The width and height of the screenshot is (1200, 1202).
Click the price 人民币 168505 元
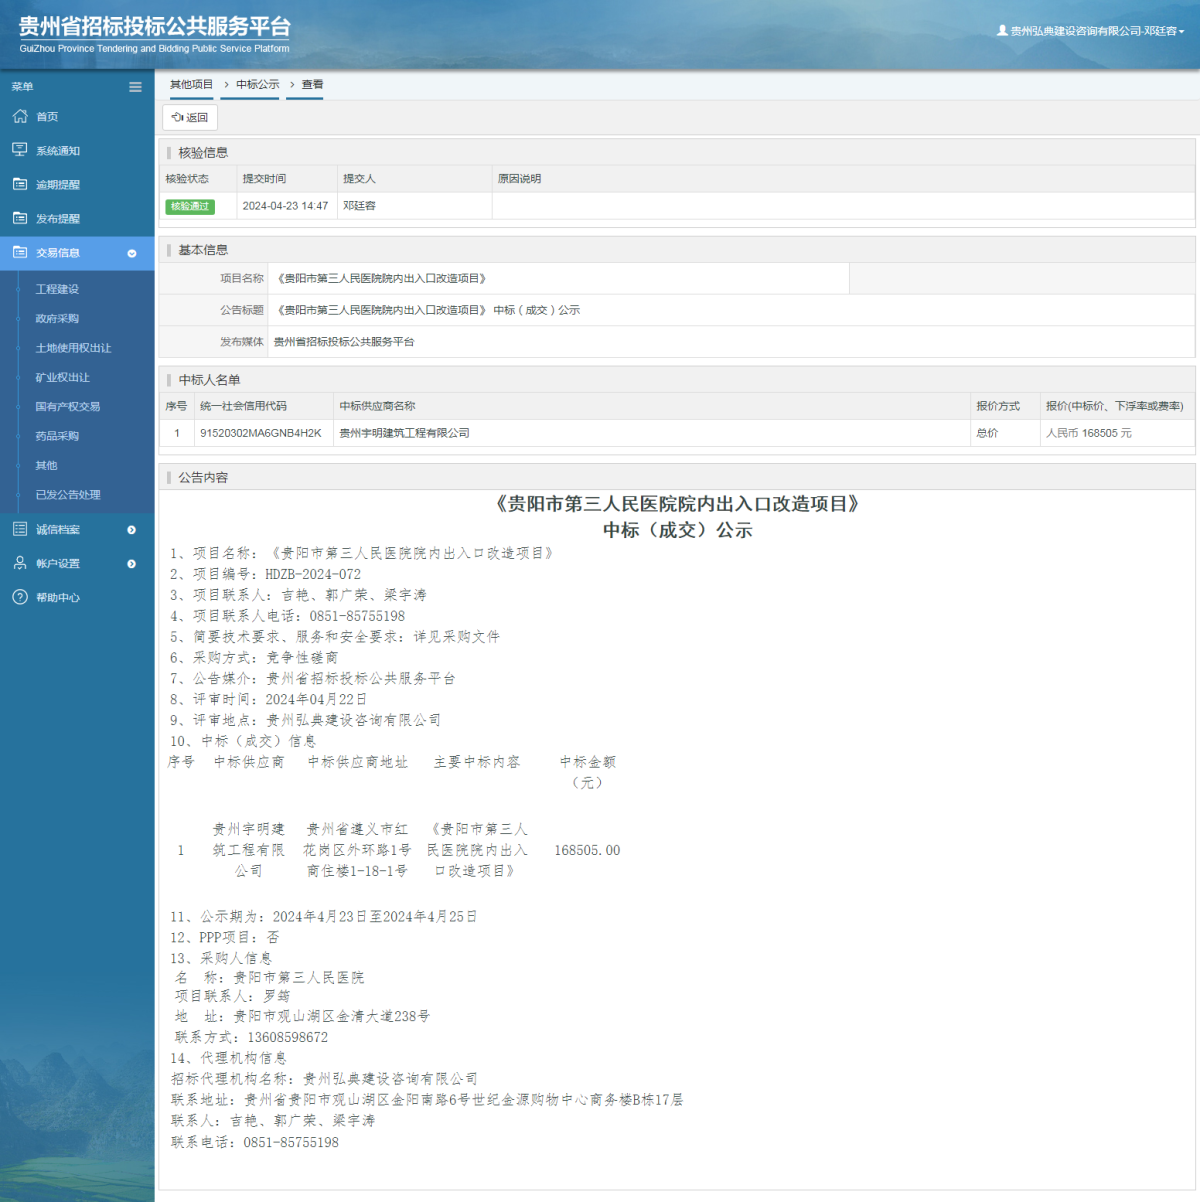point(1089,433)
